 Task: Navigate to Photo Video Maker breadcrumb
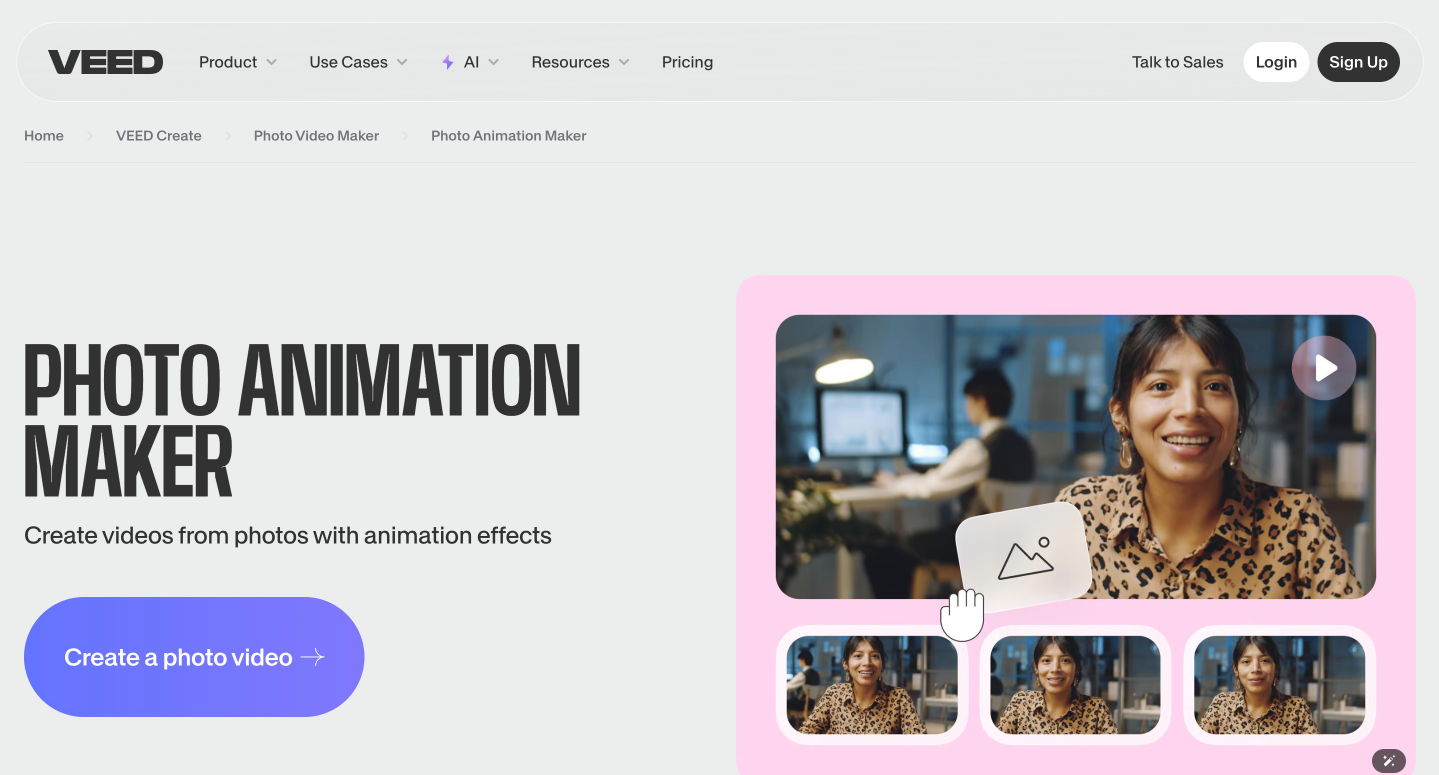[316, 136]
